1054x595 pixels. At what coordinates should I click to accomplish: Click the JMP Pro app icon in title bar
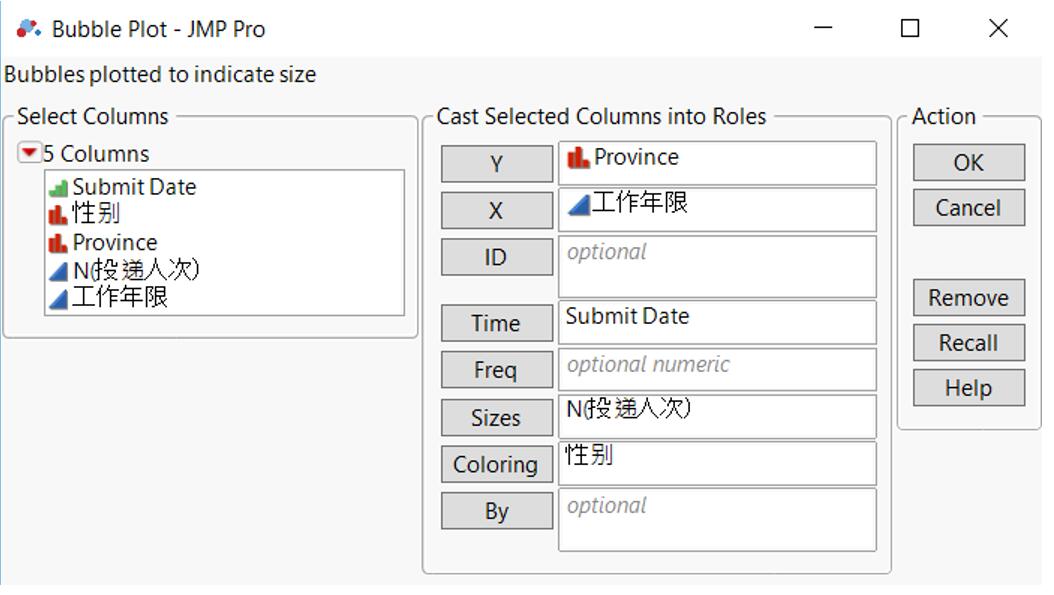tap(29, 29)
